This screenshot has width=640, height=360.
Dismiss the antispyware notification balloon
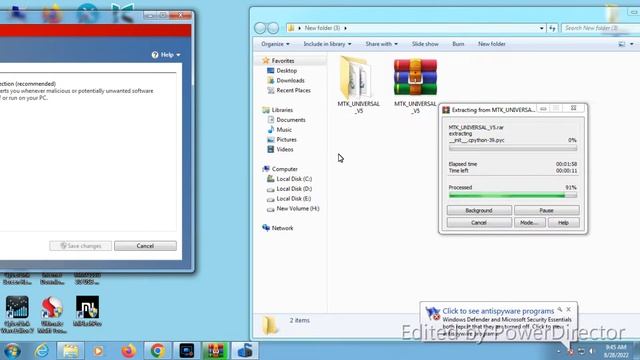pos(569,309)
